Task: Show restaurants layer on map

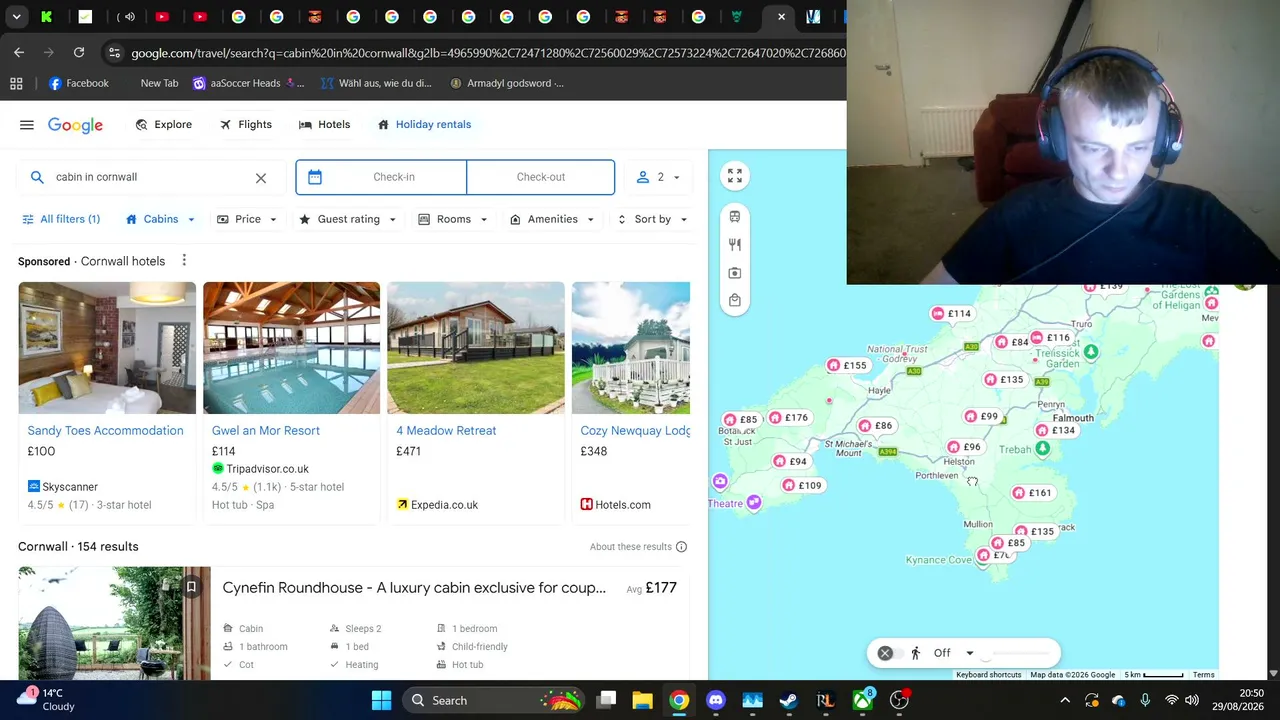Action: tap(735, 244)
